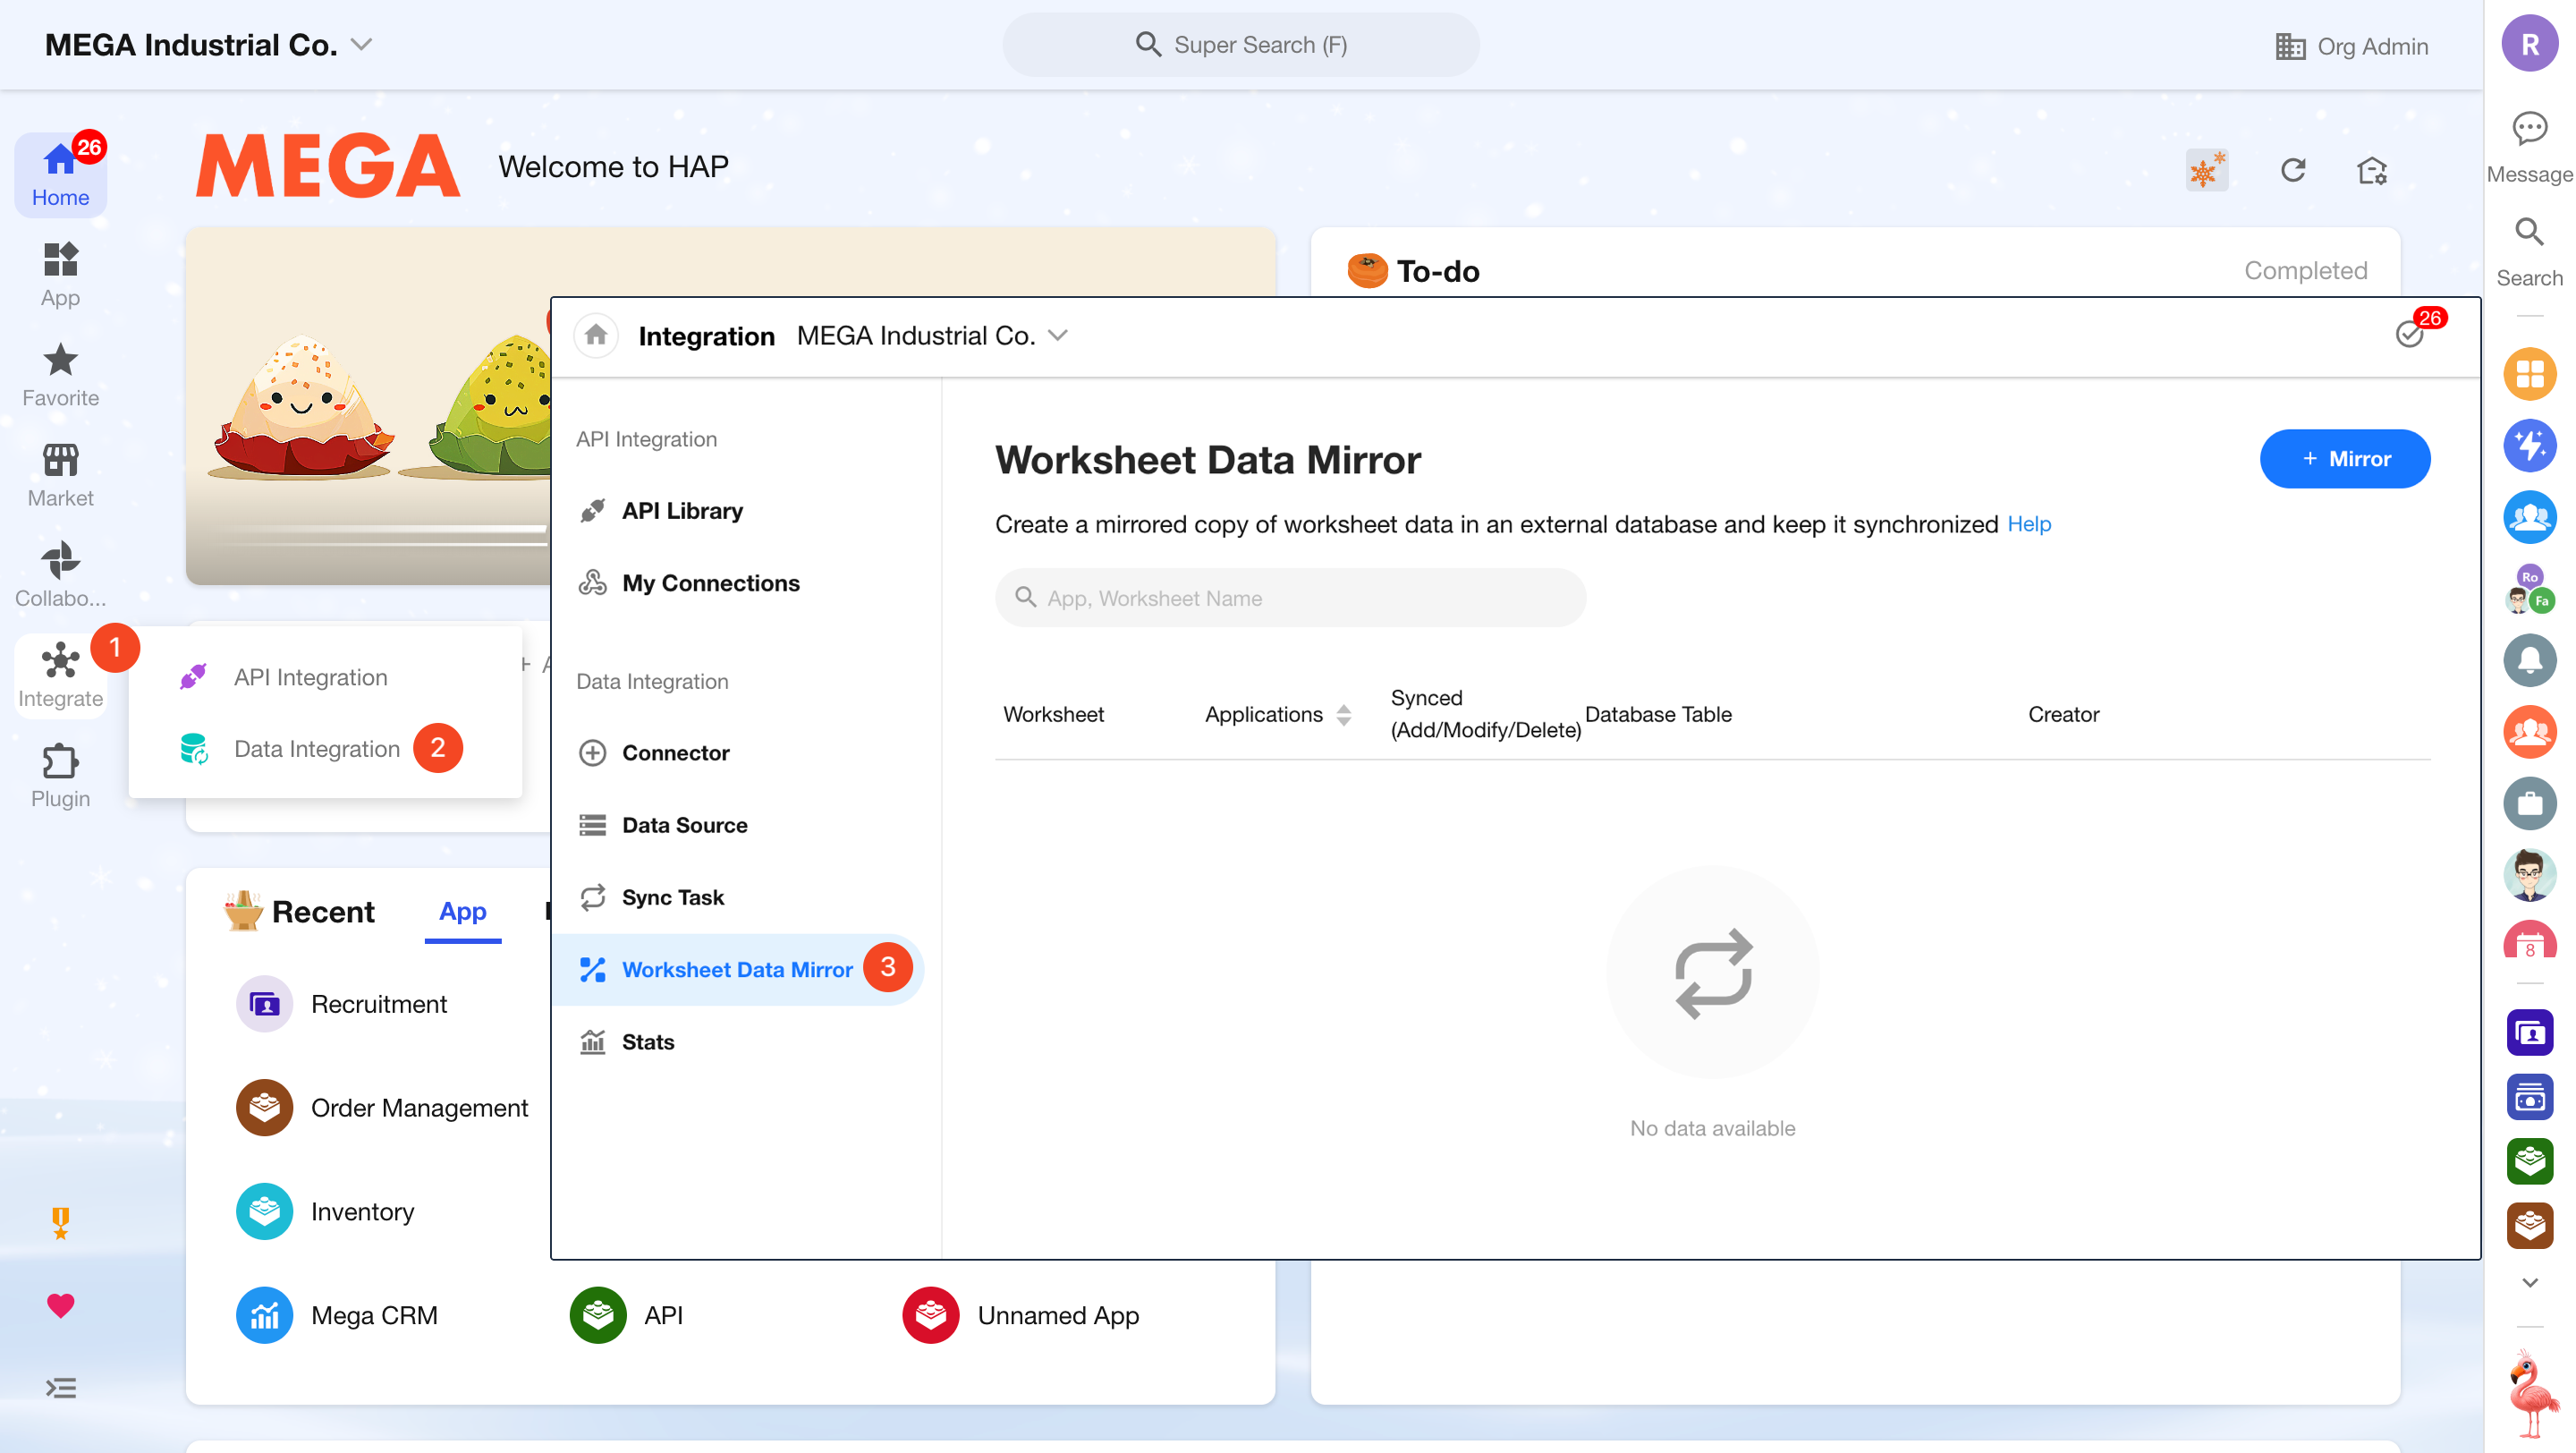
Task: Click the blue Mirror button
Action: pyautogui.click(x=2344, y=459)
